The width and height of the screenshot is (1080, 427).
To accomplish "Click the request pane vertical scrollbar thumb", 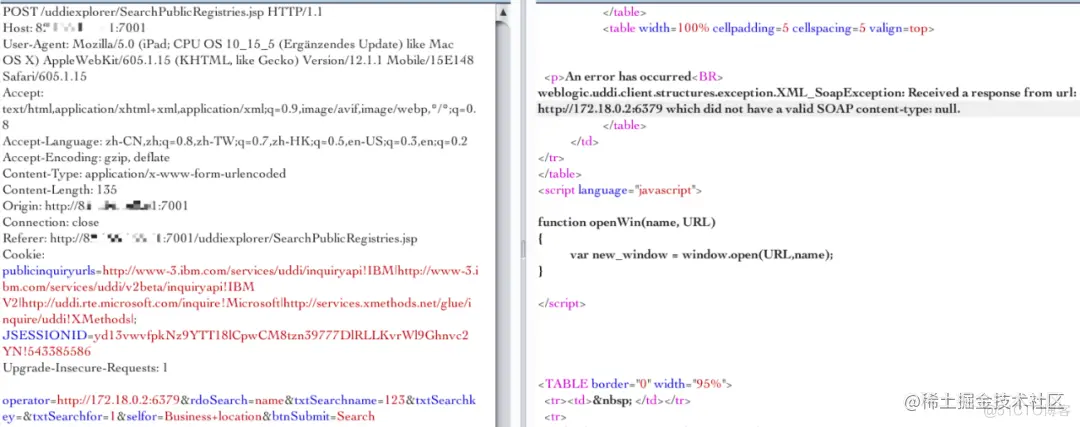I will pos(503,226).
